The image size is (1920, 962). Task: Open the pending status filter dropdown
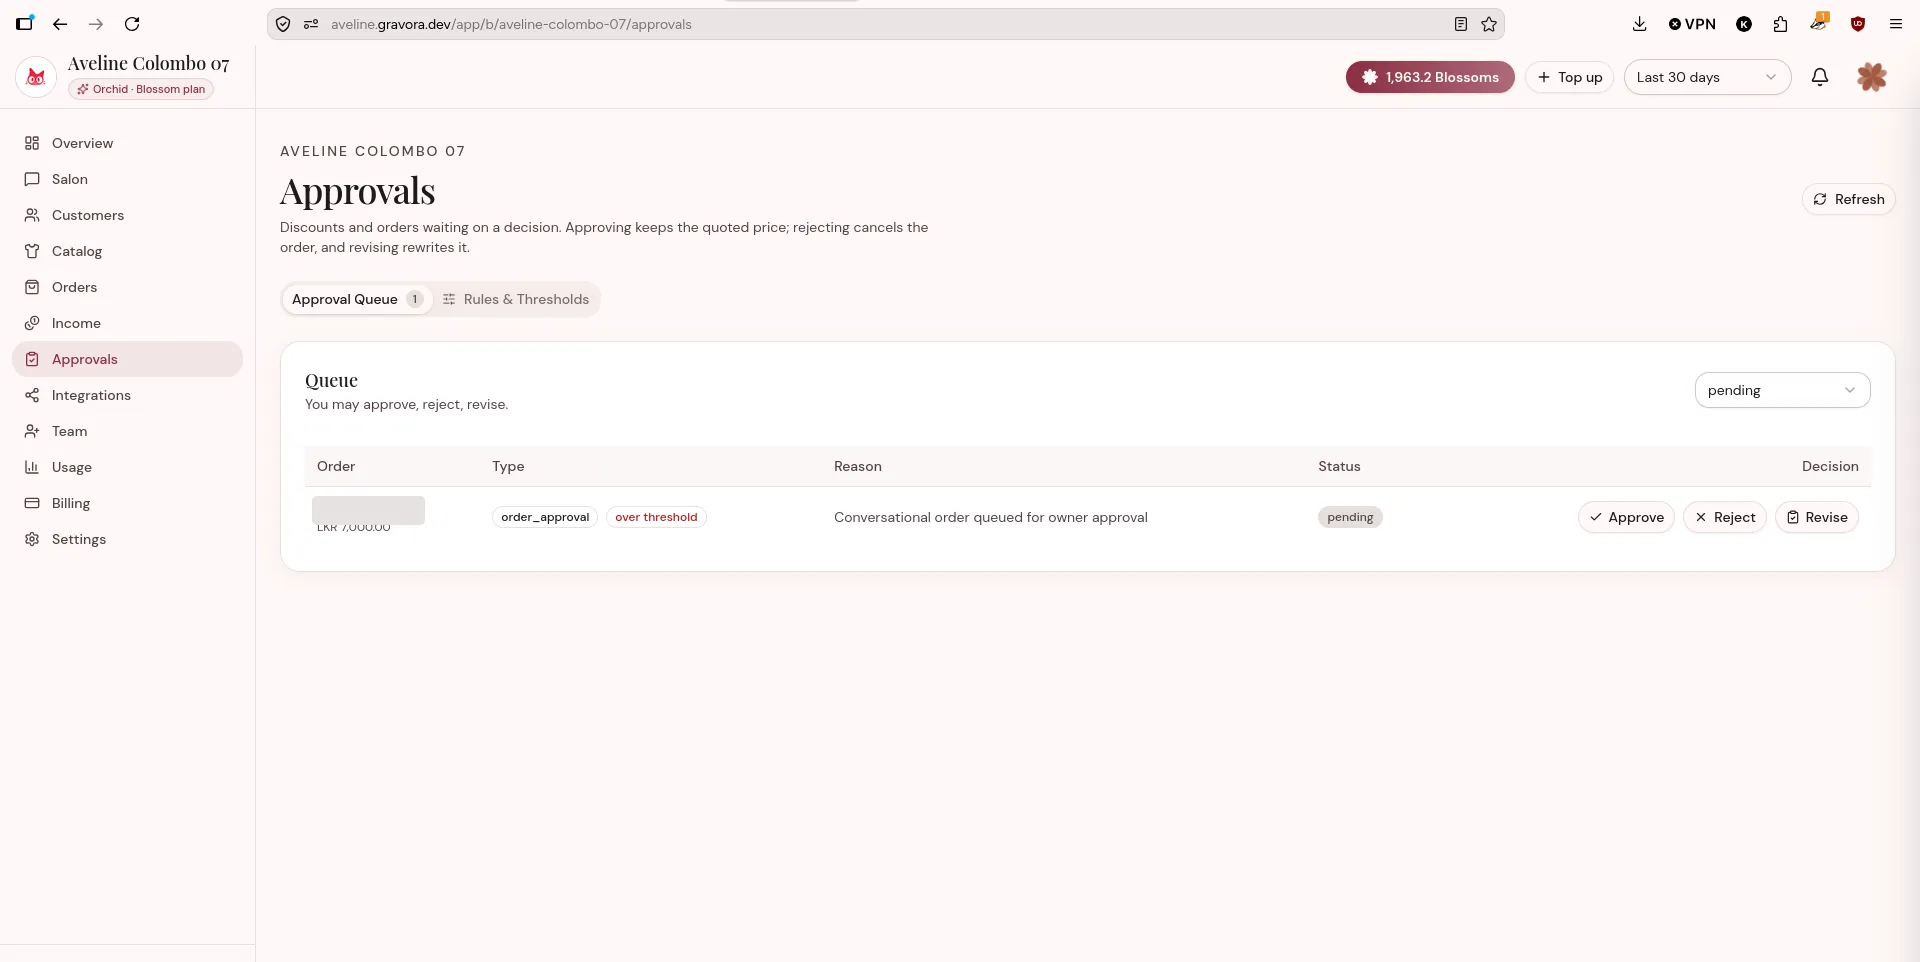(1782, 390)
